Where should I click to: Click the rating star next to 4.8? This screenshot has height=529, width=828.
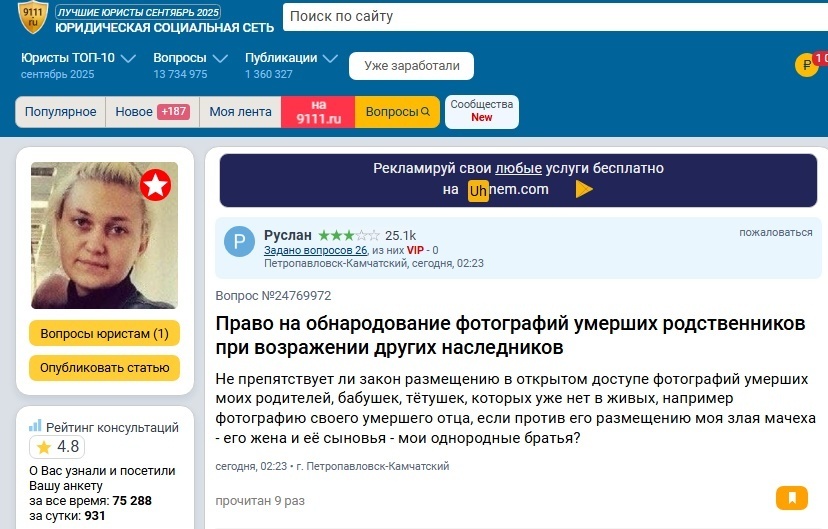click(x=44, y=447)
